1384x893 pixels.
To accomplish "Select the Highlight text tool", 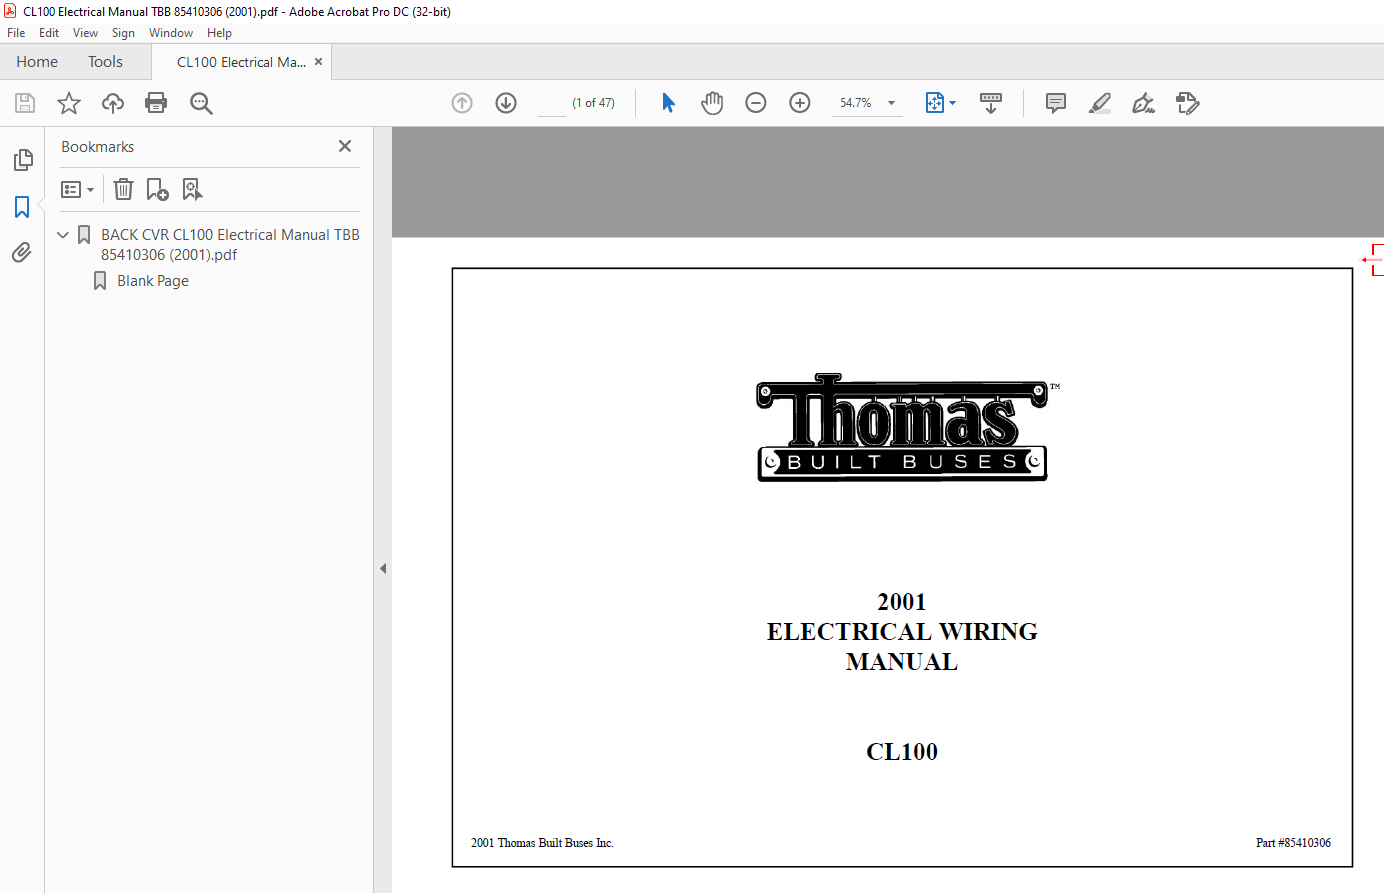I will point(1100,103).
